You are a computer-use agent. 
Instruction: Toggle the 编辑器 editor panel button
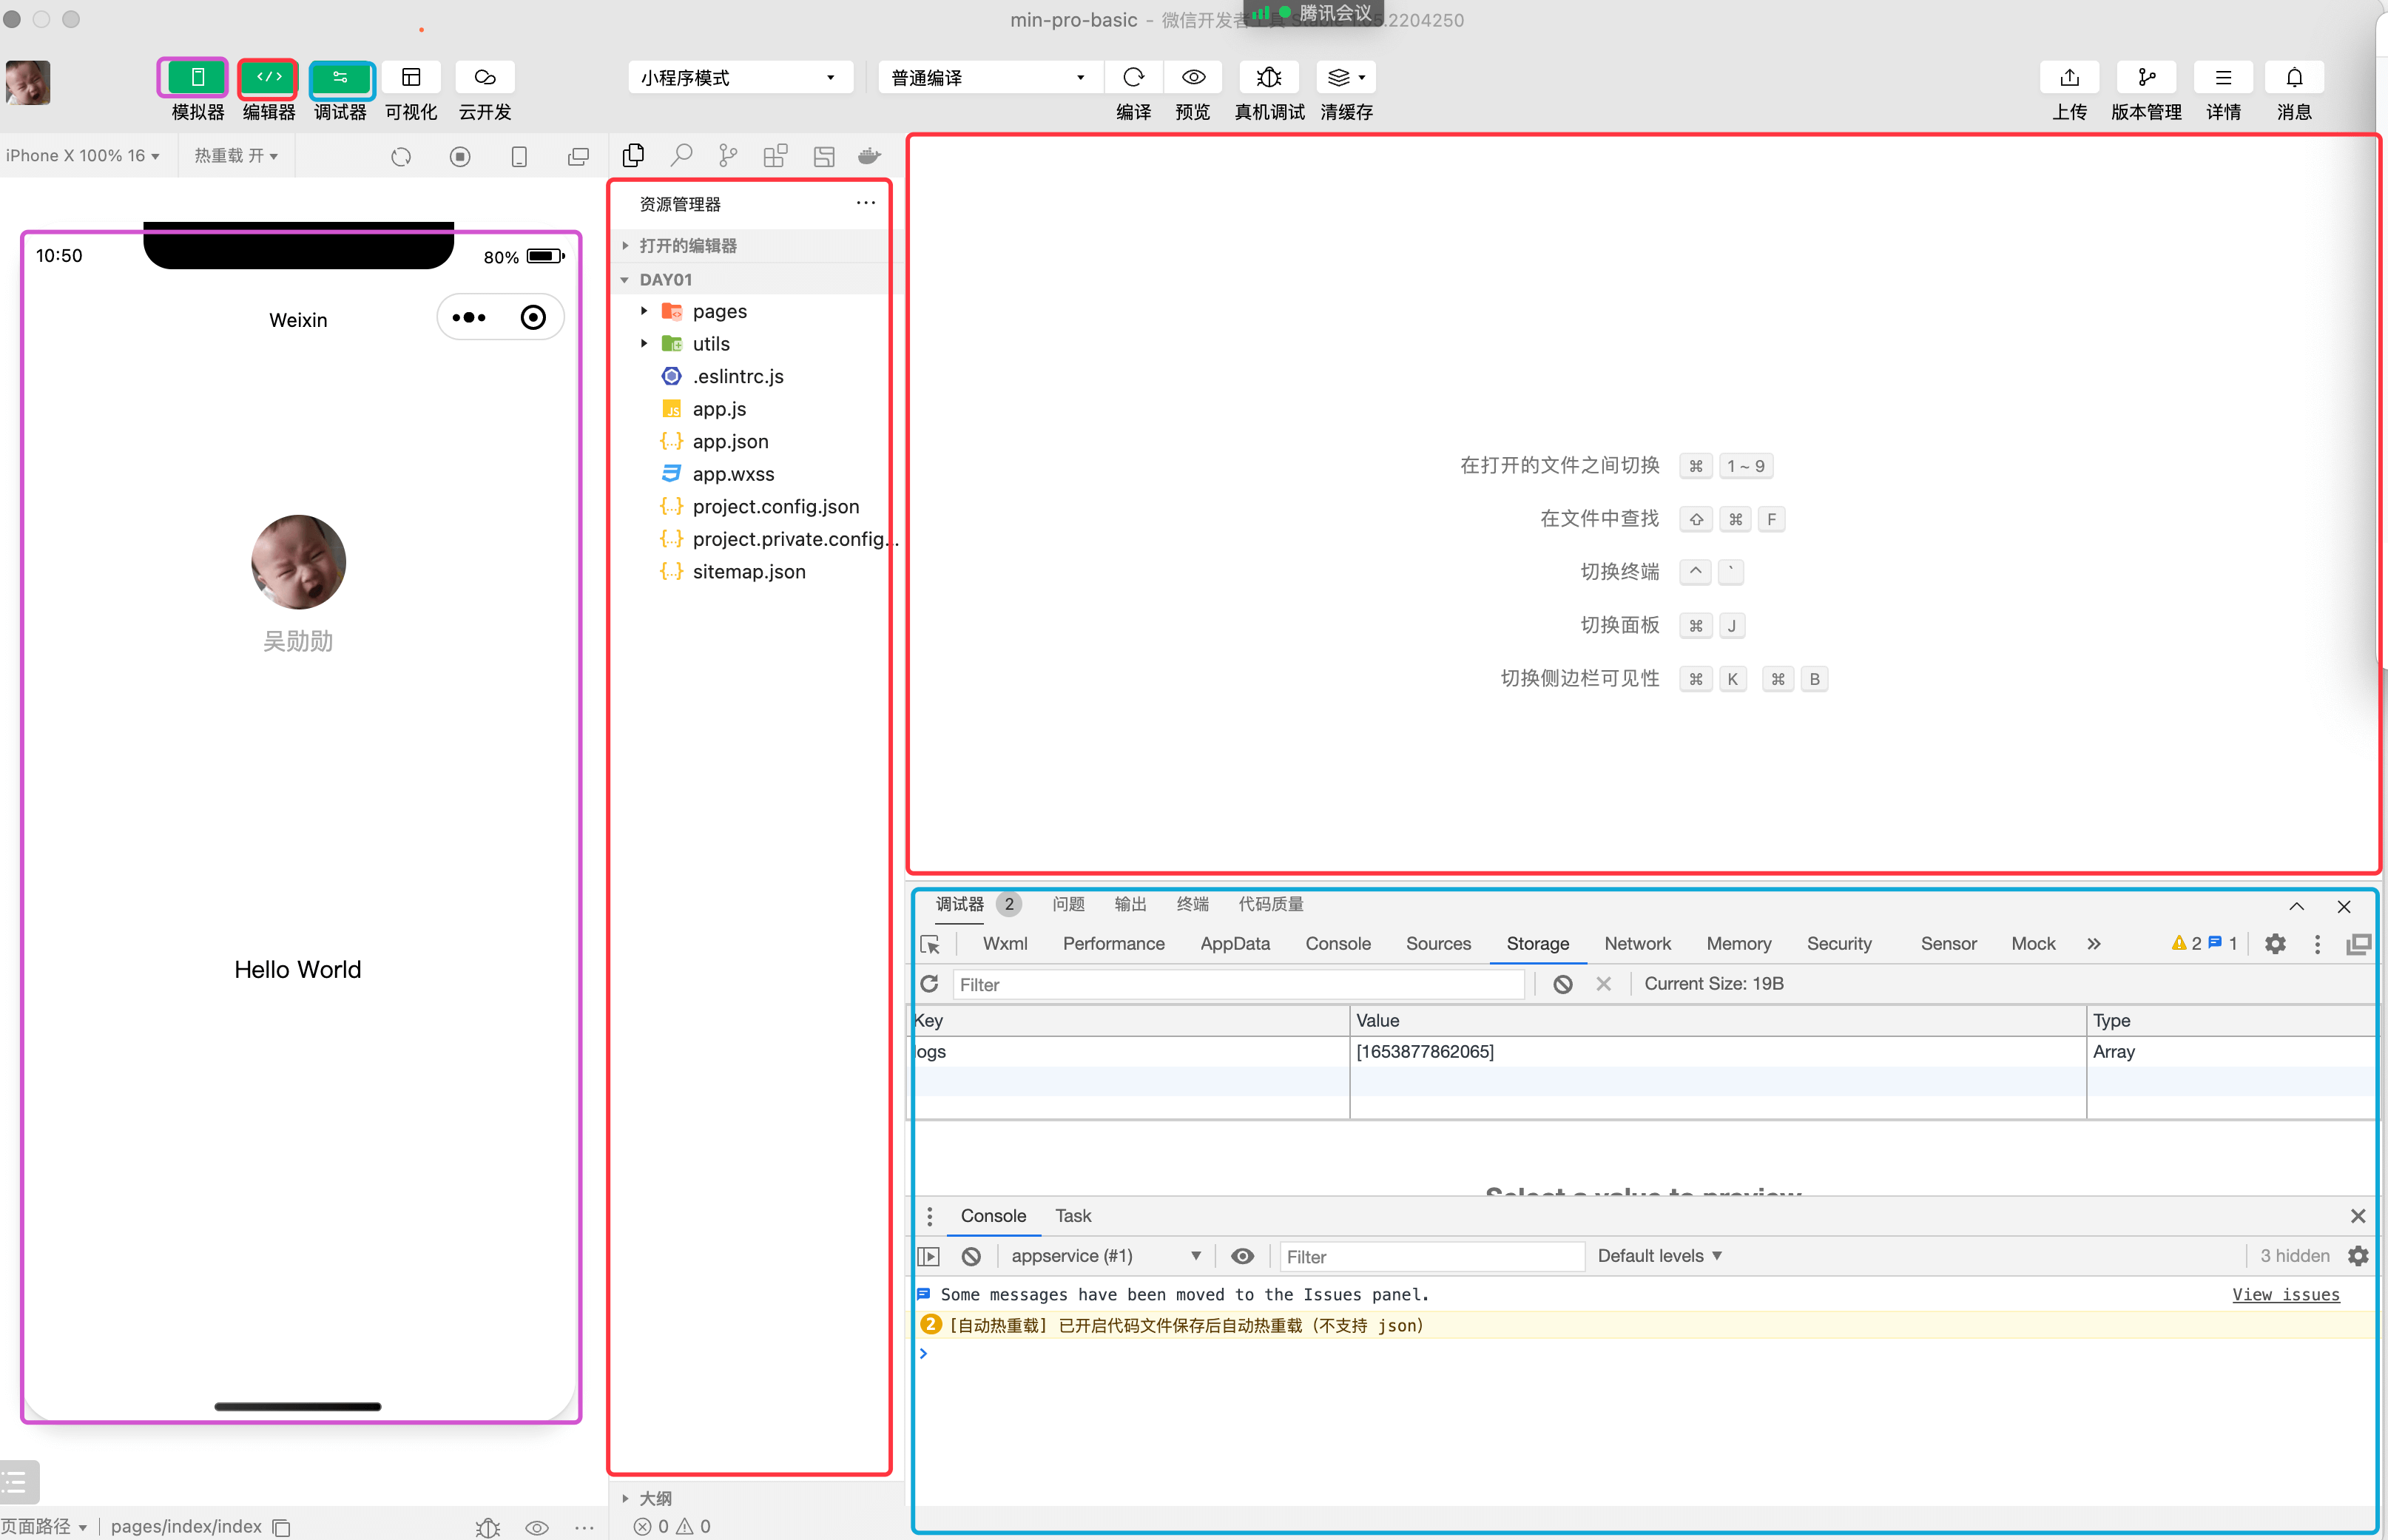[268, 78]
